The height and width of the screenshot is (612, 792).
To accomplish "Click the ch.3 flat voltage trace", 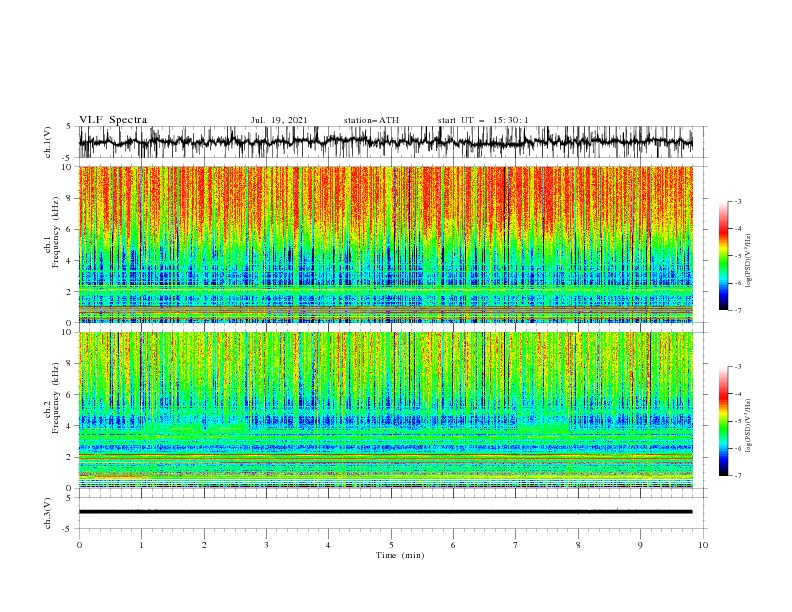I will pos(385,512).
